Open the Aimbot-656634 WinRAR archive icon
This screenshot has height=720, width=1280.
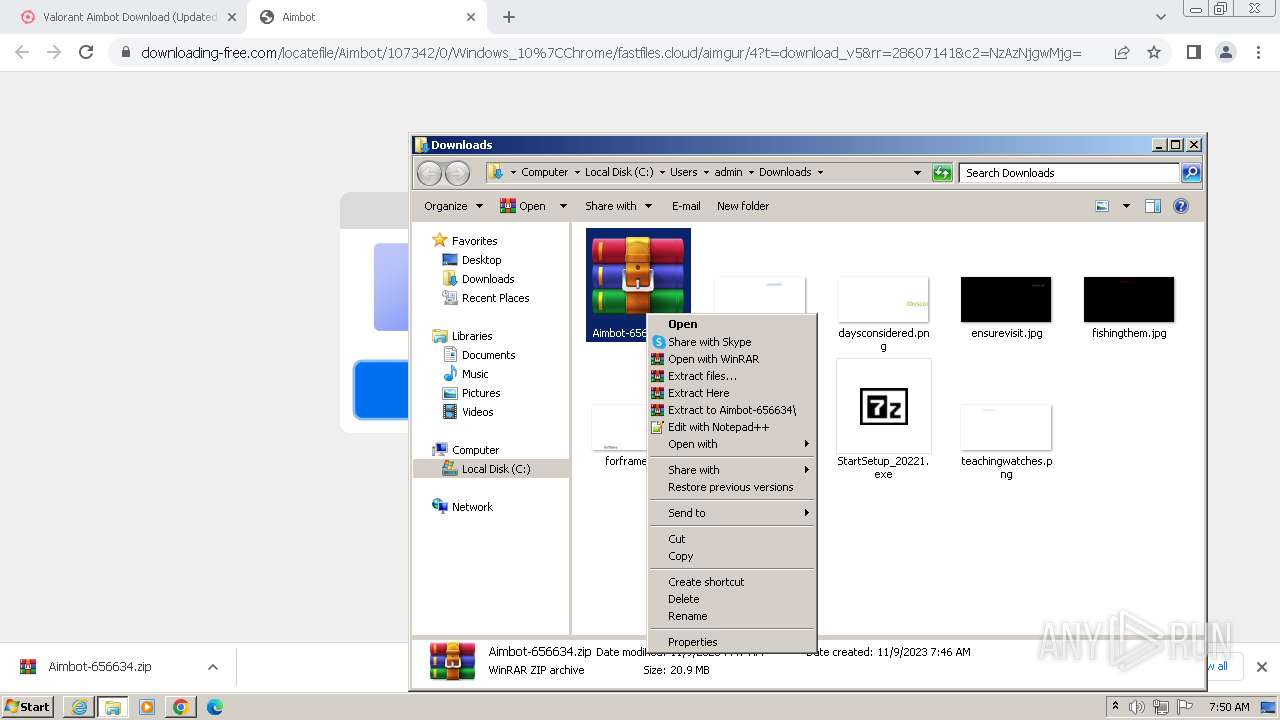coord(638,276)
